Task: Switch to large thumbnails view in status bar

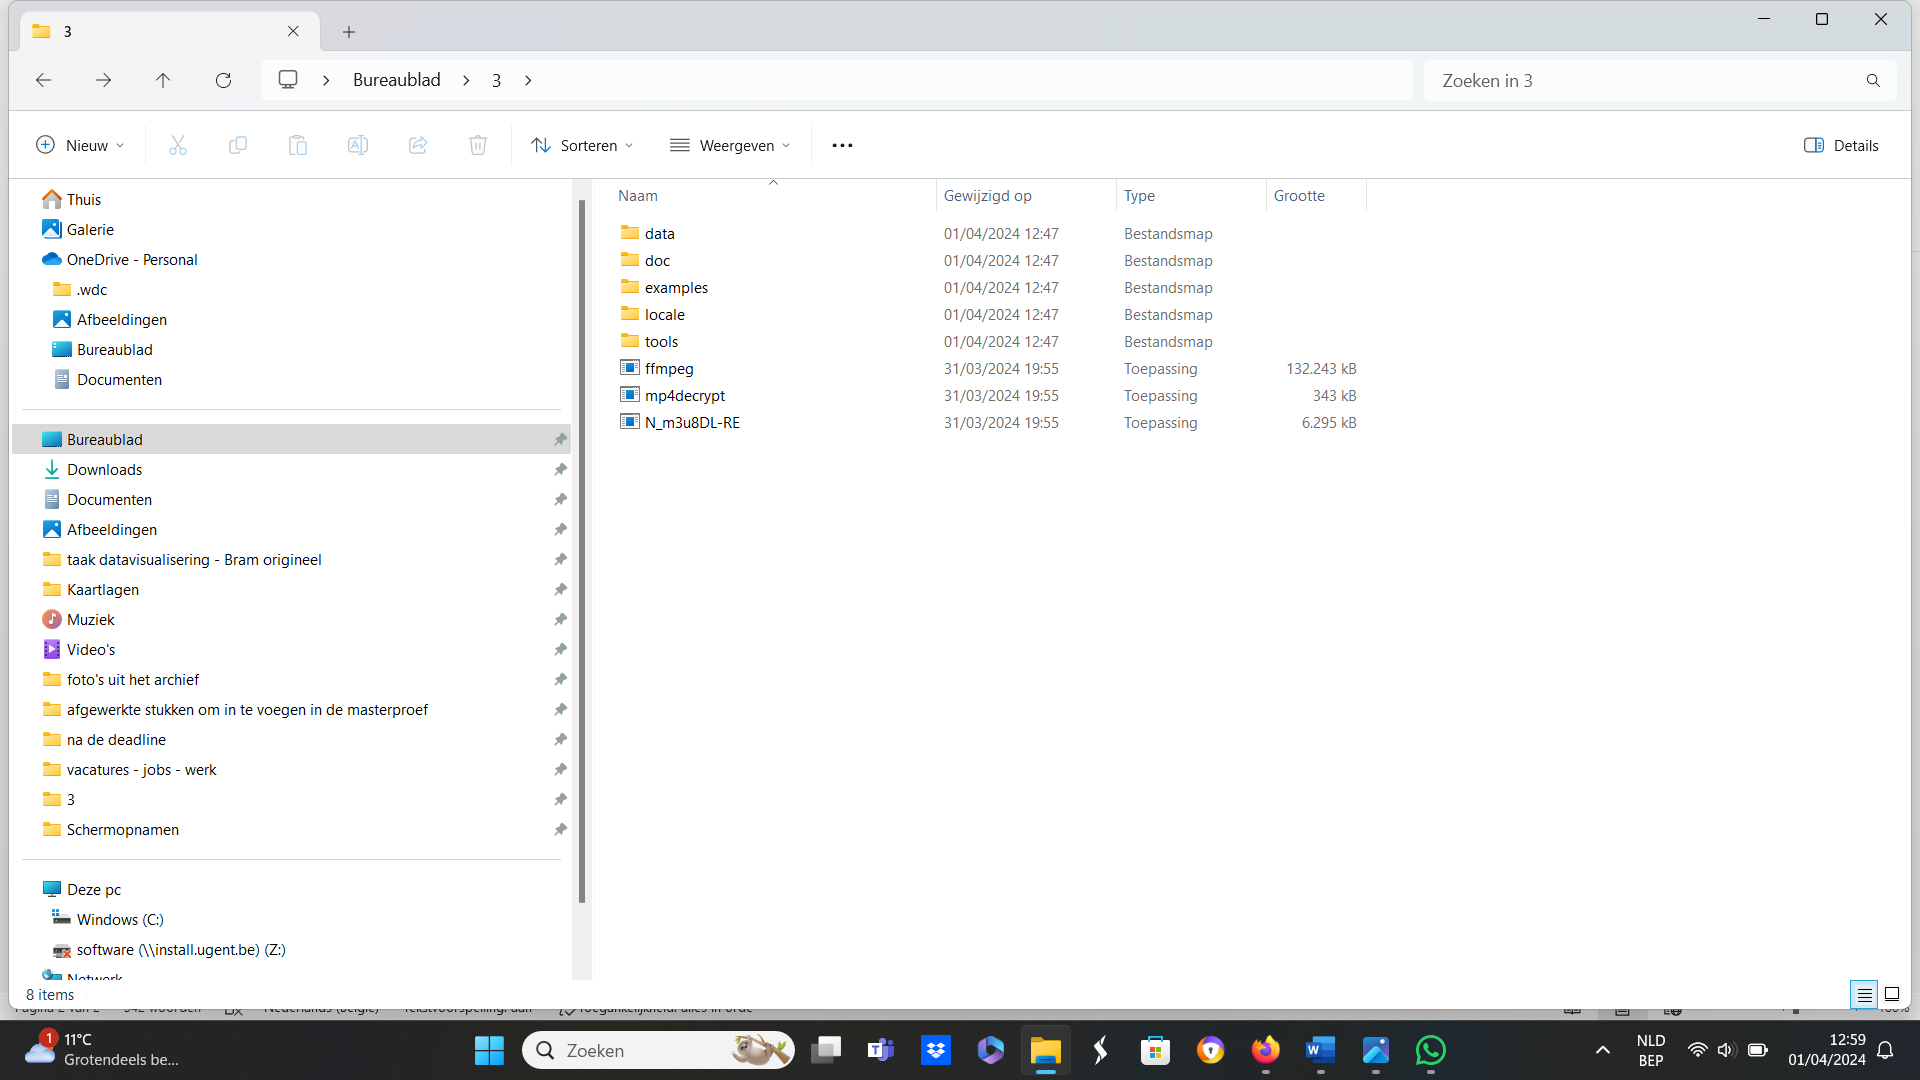Action: (1892, 994)
